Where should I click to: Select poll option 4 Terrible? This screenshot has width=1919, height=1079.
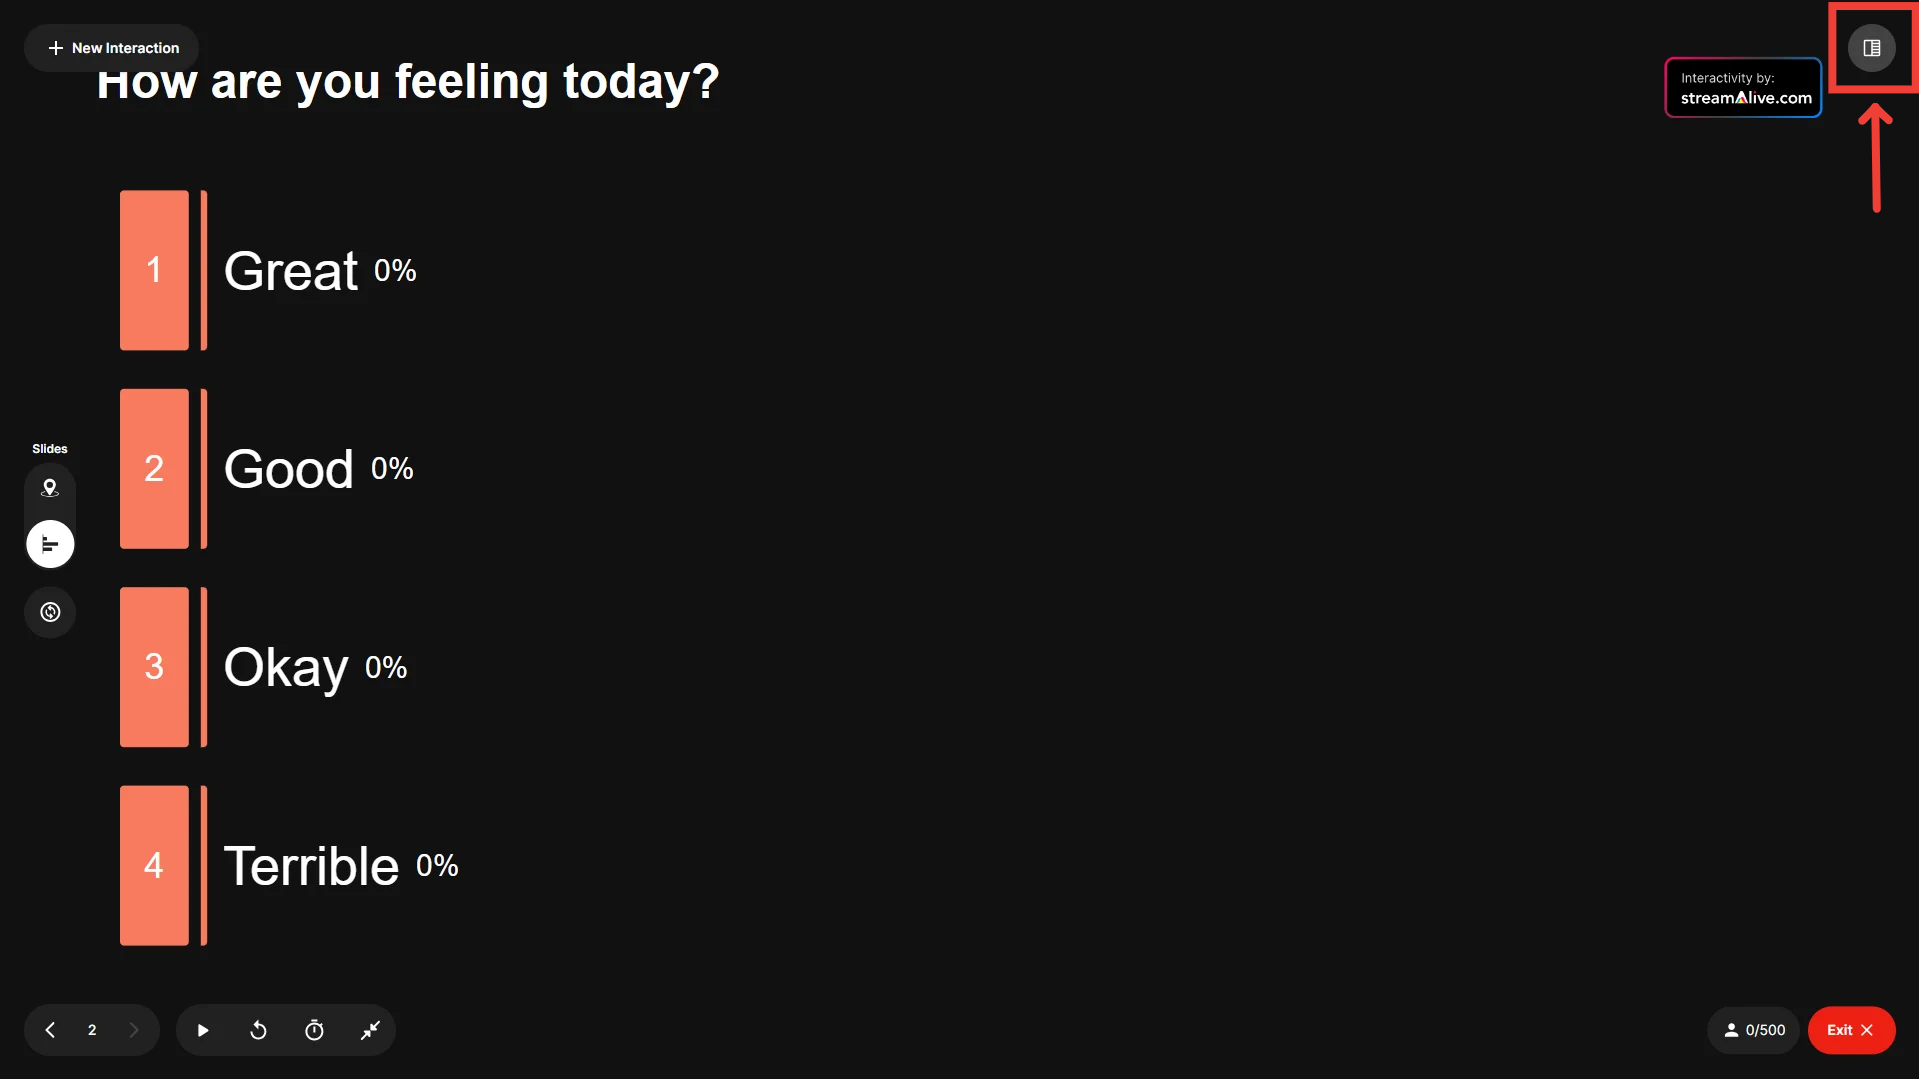pos(311,866)
